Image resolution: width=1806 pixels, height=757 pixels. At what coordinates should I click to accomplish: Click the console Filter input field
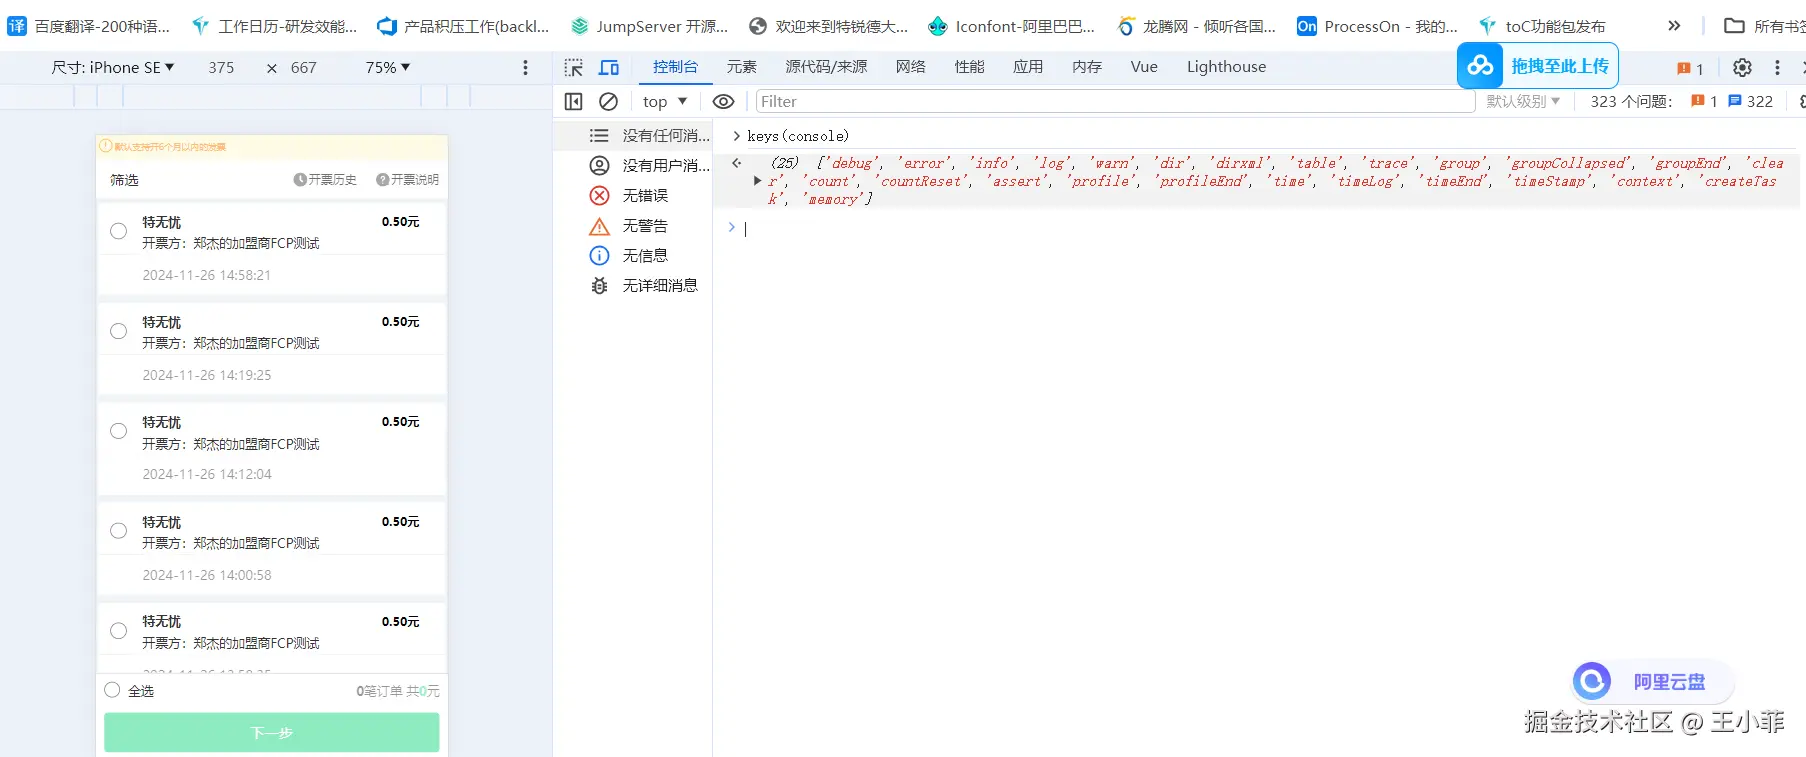(1114, 102)
